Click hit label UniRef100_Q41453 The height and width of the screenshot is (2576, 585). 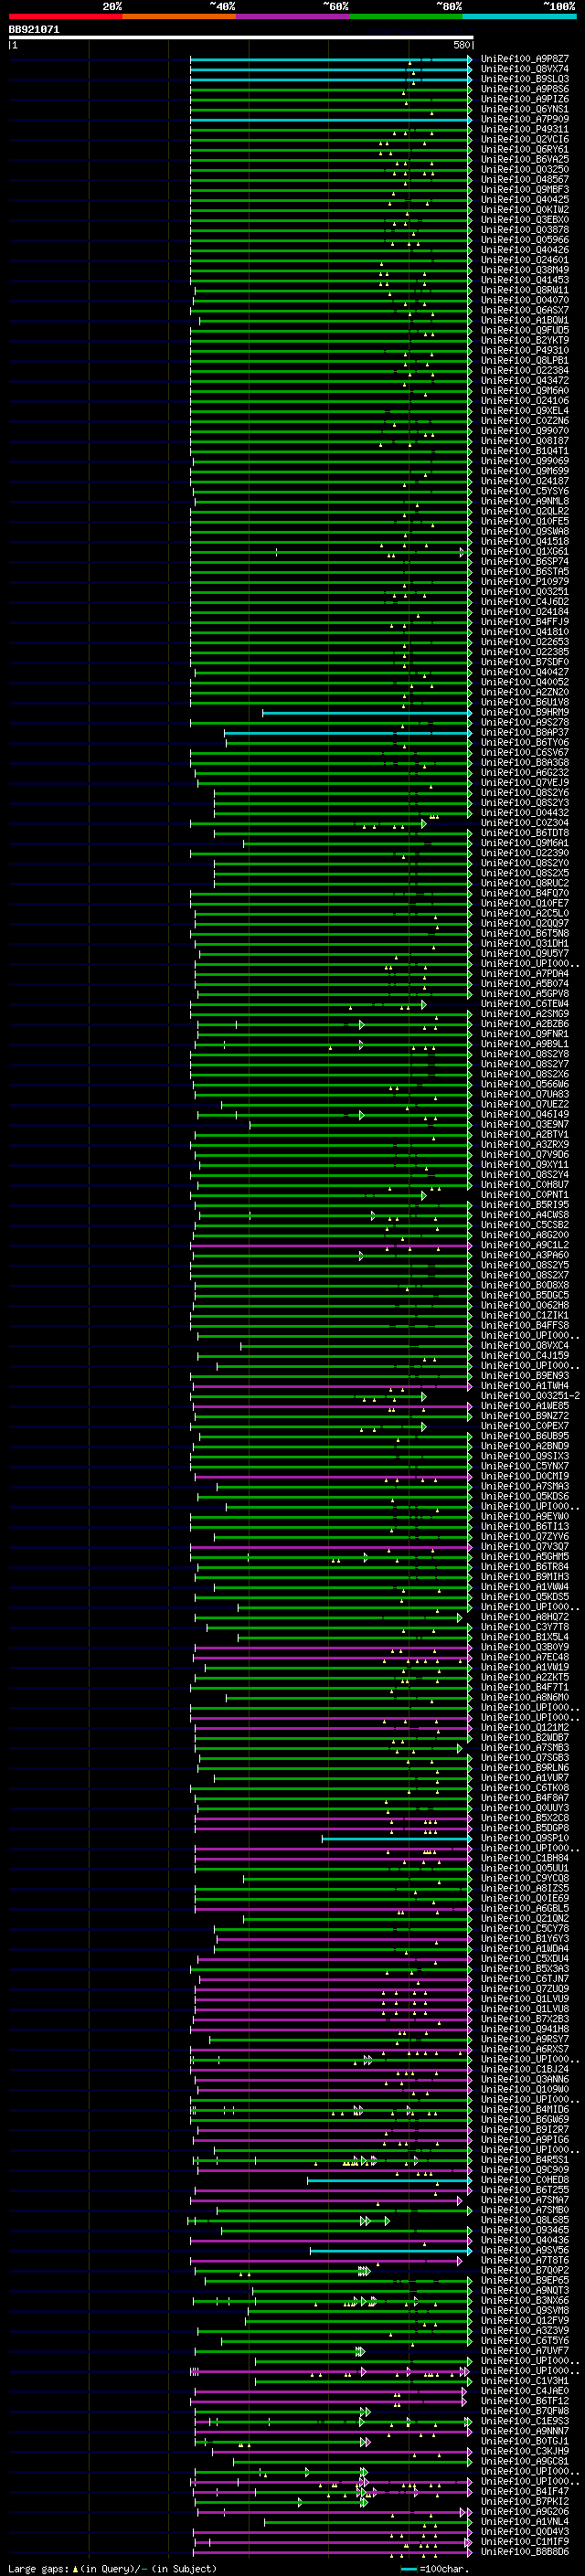524,280
